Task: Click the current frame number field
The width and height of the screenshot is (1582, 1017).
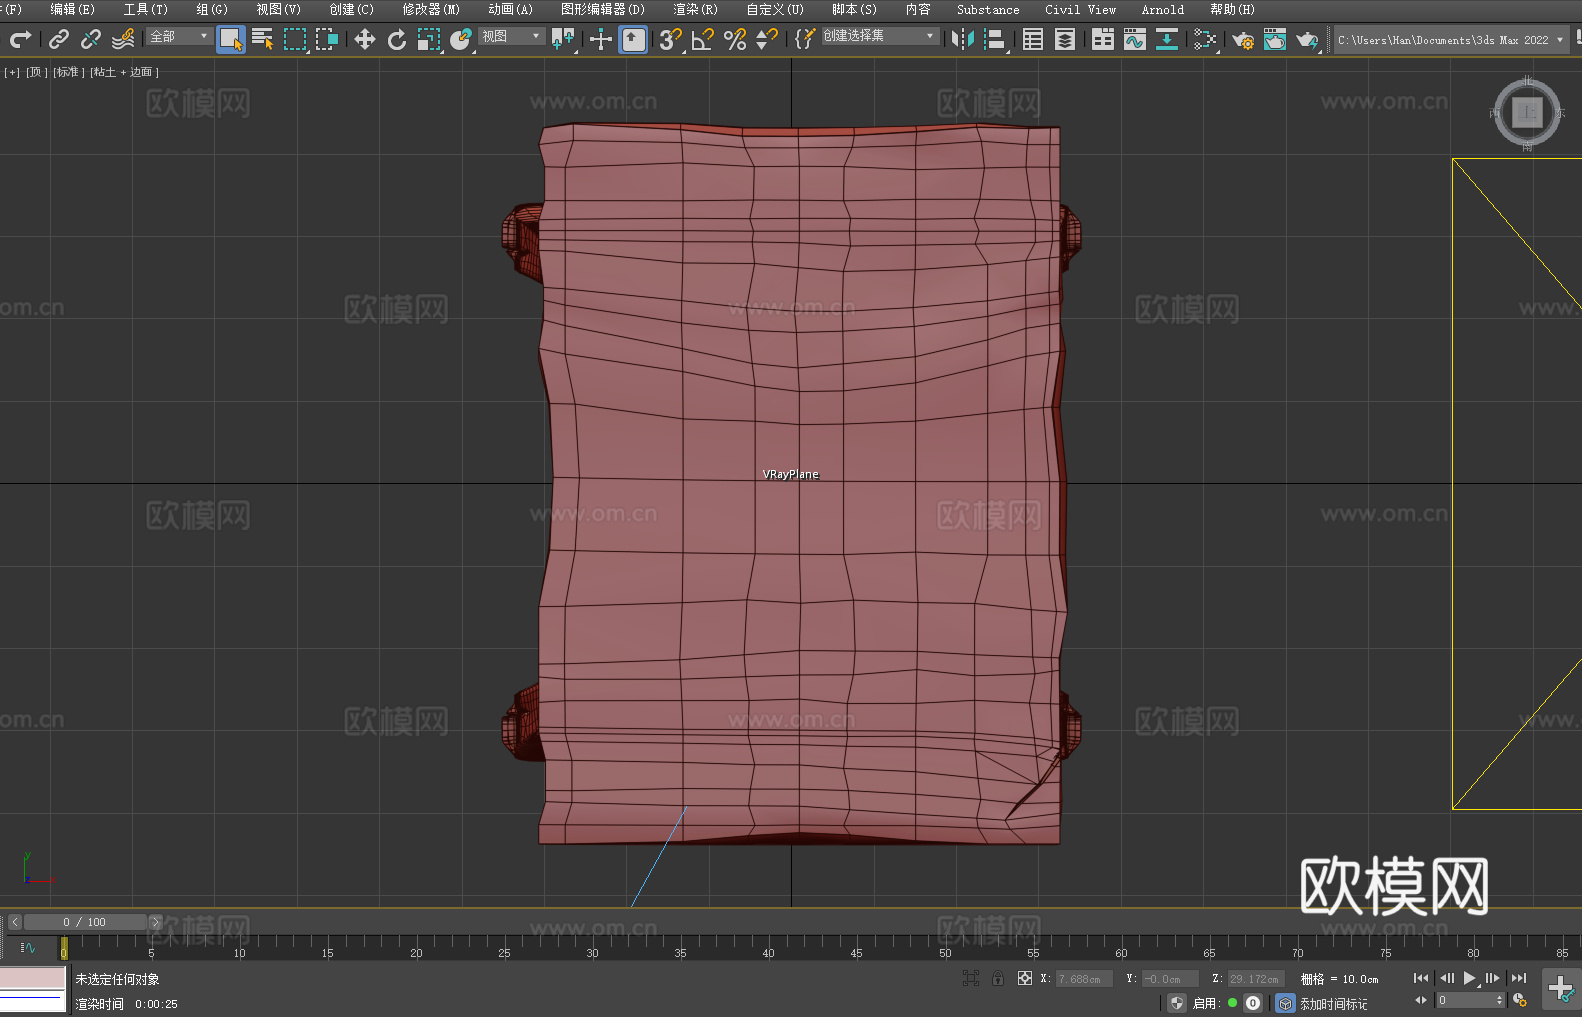Action: 1466,1000
